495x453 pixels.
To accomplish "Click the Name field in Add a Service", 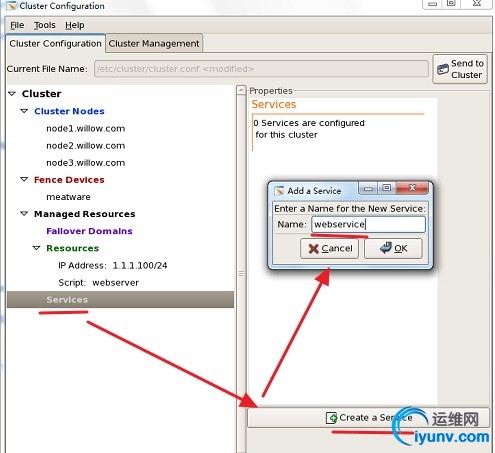I will click(368, 224).
